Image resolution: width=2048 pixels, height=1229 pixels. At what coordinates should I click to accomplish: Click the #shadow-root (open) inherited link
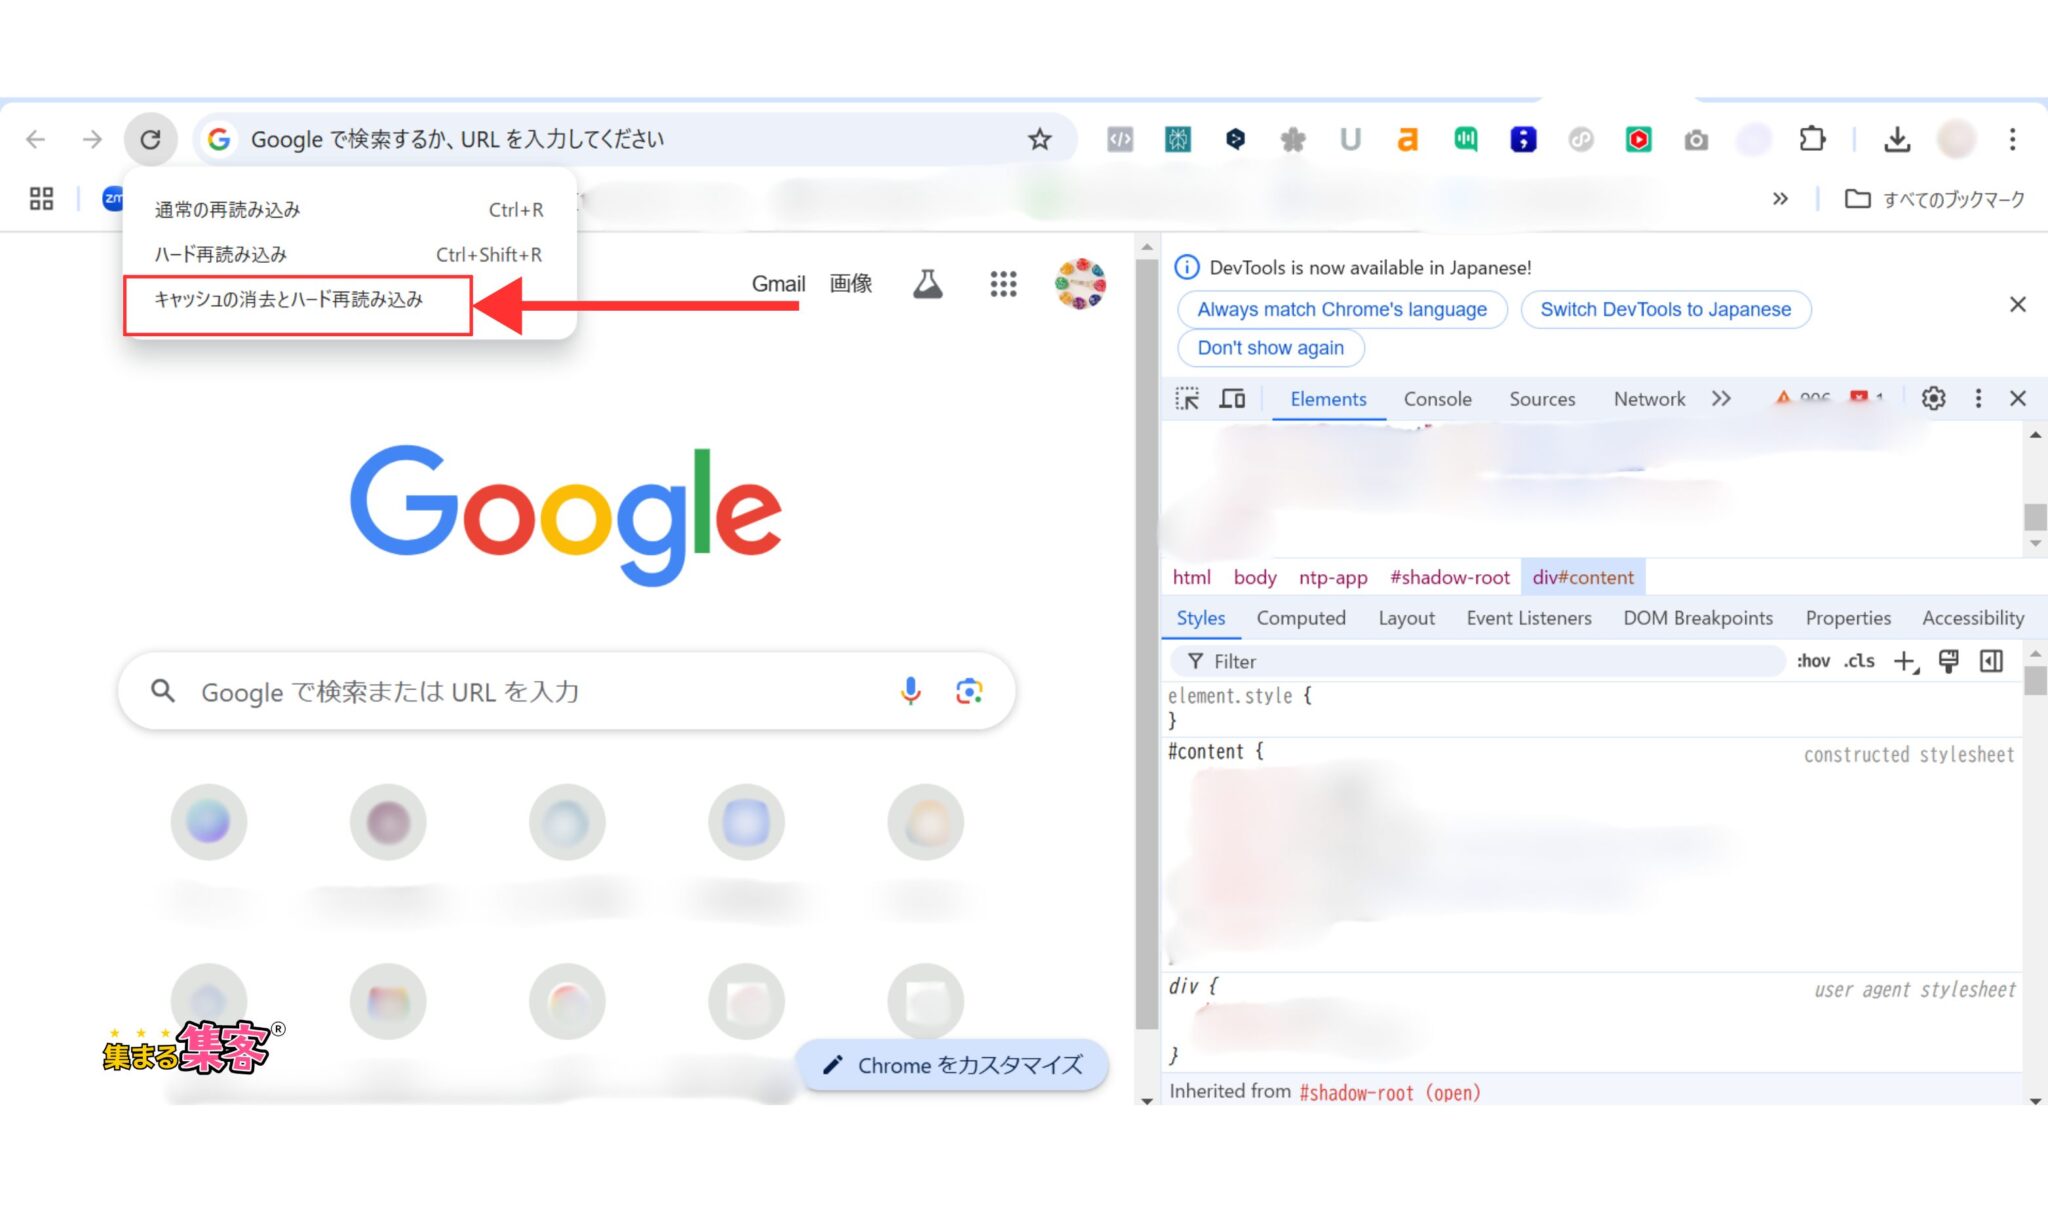click(x=1390, y=1092)
